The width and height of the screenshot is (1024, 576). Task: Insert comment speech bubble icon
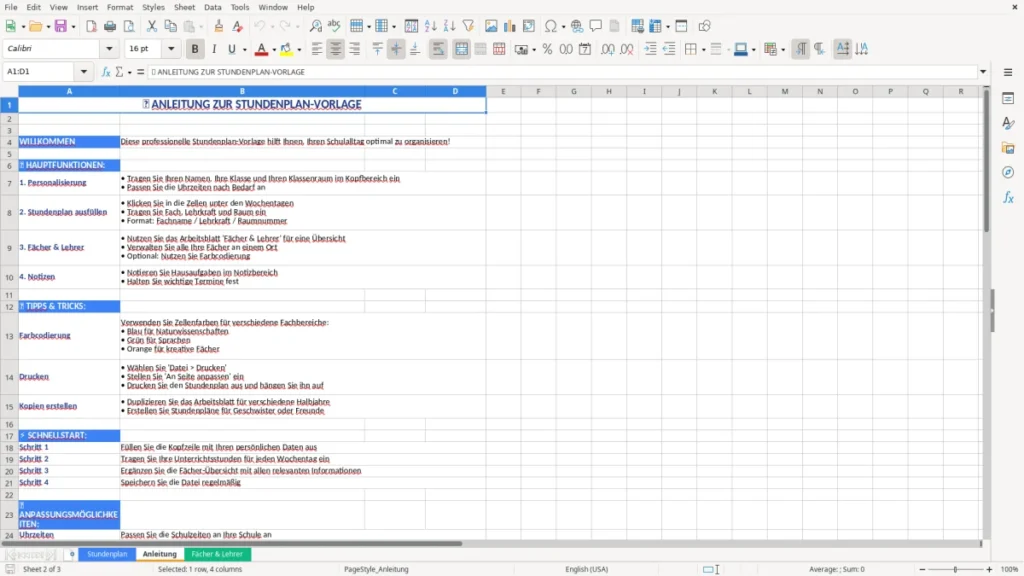point(596,26)
